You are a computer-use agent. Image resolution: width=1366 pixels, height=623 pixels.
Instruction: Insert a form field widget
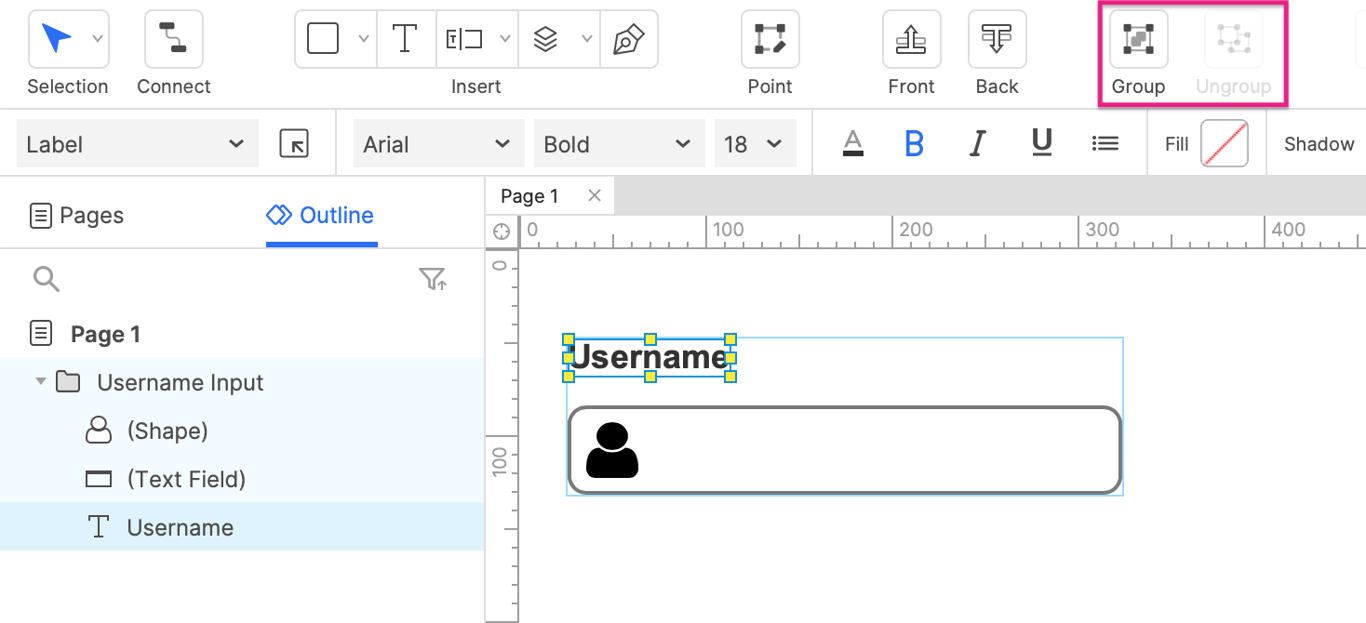(x=465, y=39)
